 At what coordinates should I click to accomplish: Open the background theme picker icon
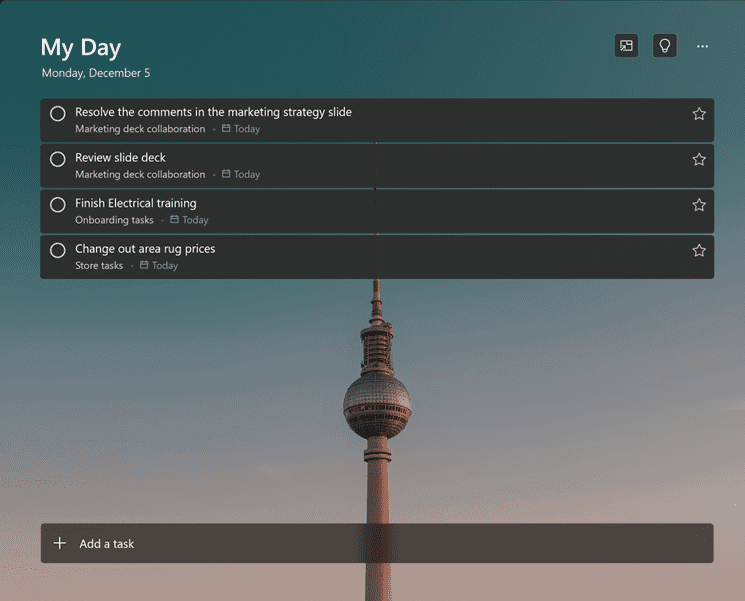pos(626,46)
